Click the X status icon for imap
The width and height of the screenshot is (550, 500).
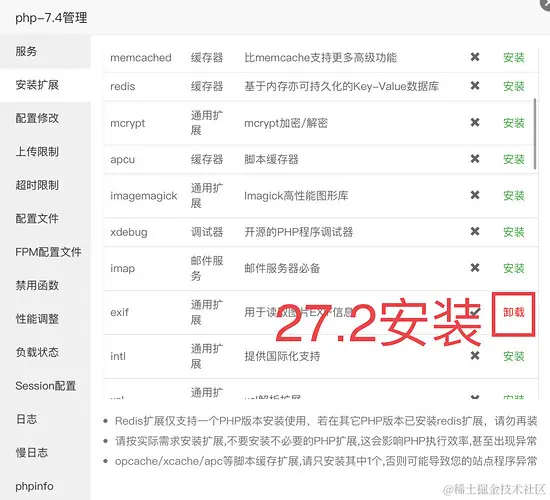[475, 268]
